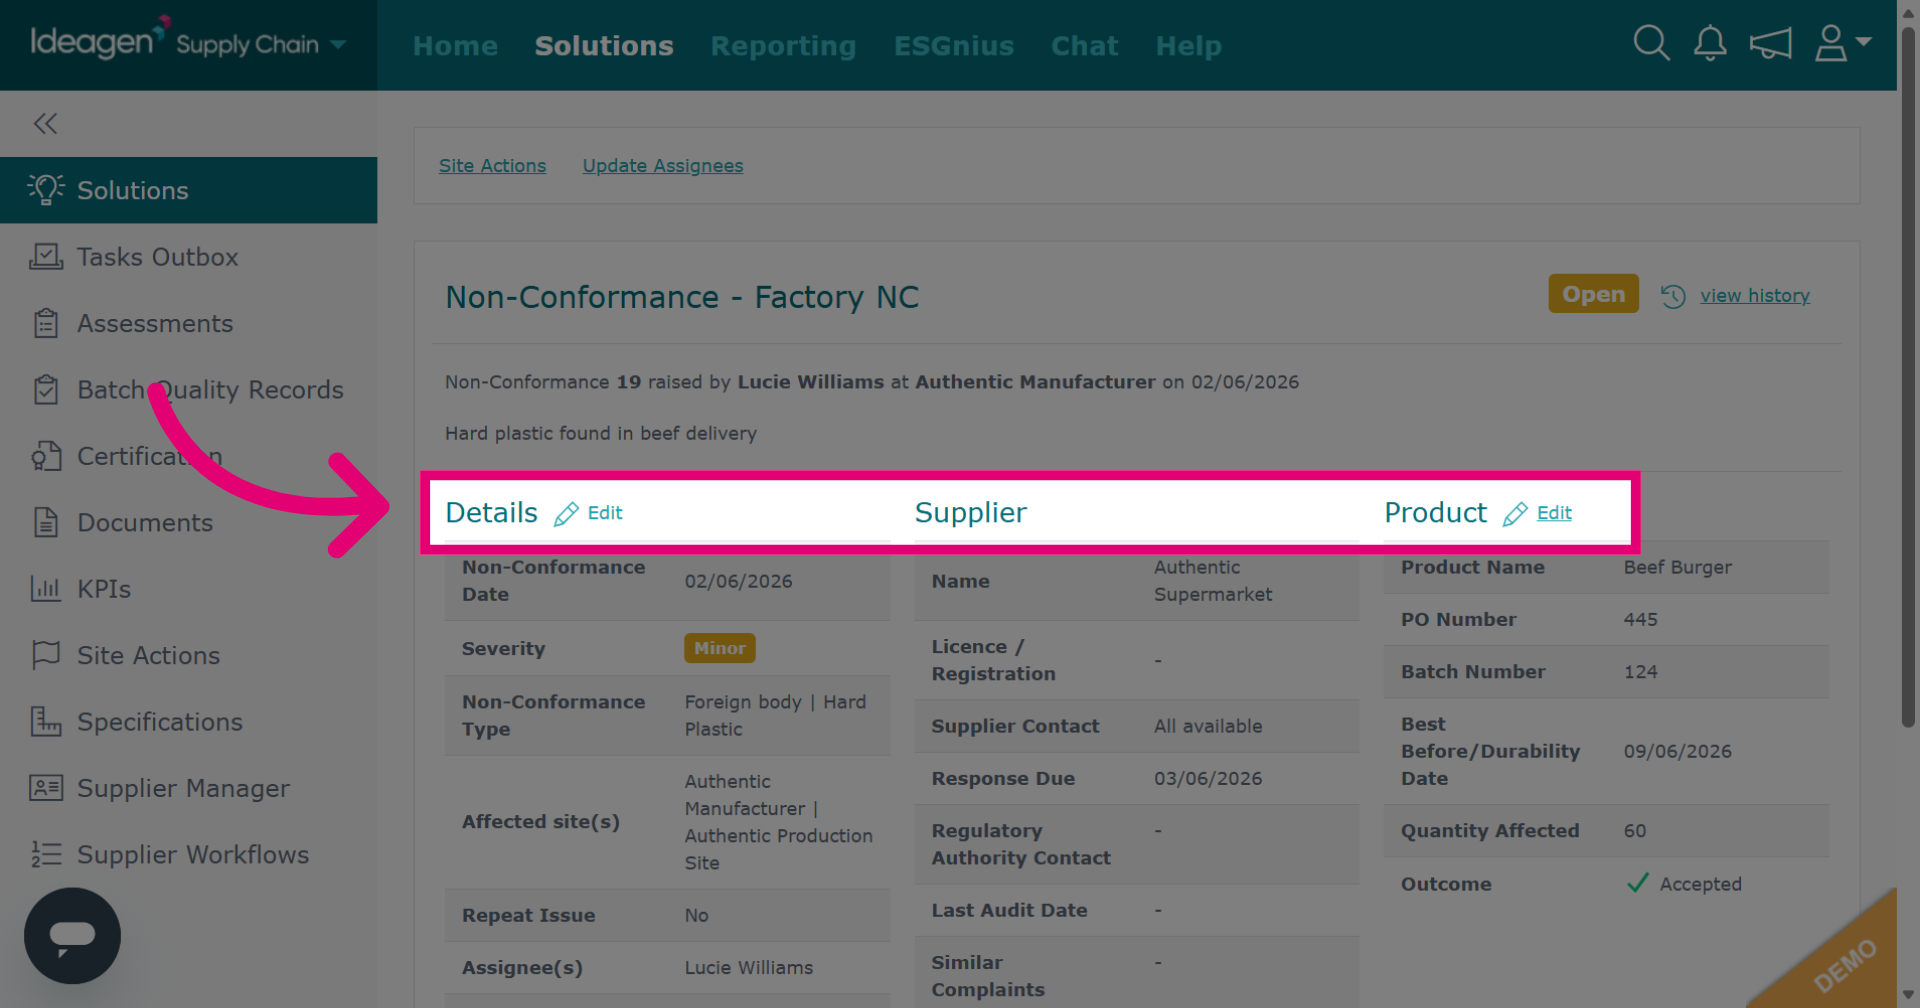Open ESGnius in top navigation
The height and width of the screenshot is (1008, 1920).
954,46
